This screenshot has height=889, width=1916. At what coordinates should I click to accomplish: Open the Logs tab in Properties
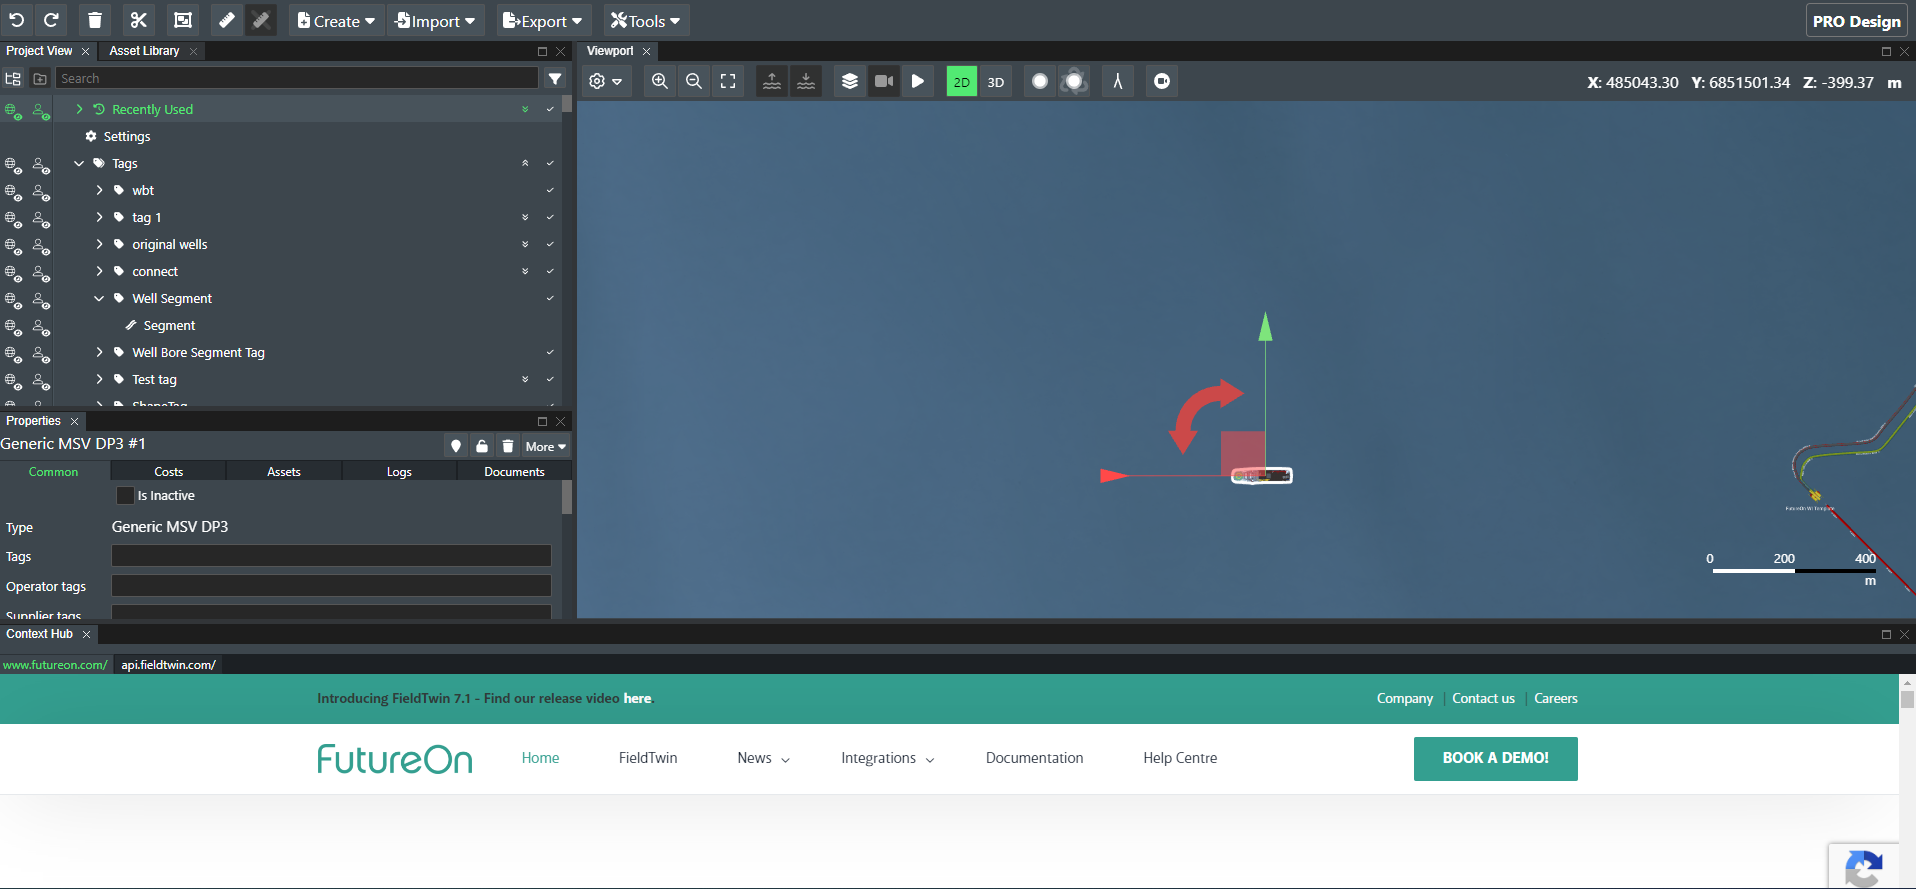click(x=399, y=471)
